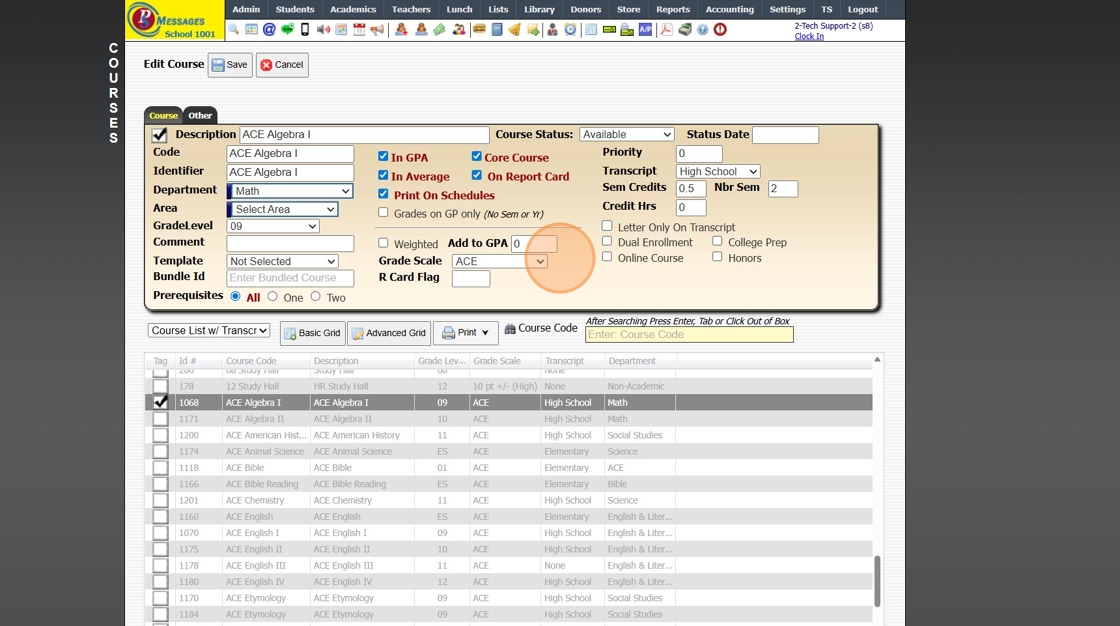
Task: Open the printer with check icon
Action: [x=627, y=29]
